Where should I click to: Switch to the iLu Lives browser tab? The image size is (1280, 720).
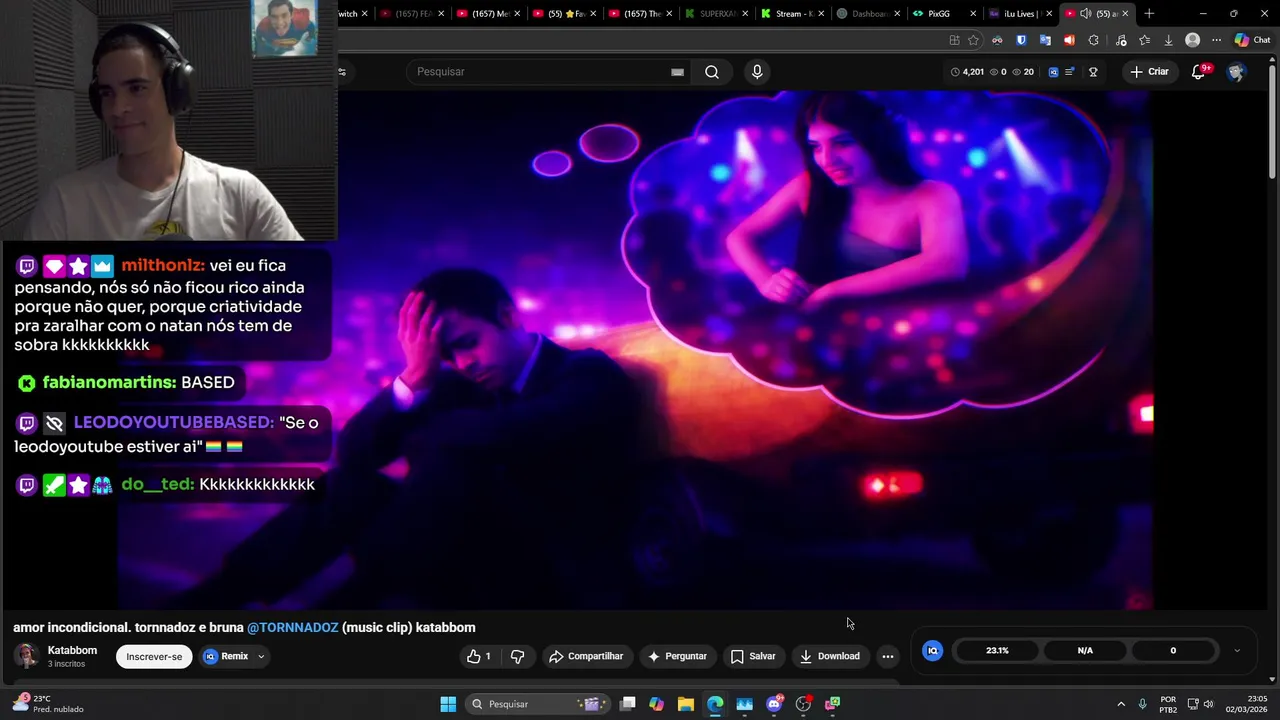1019,14
